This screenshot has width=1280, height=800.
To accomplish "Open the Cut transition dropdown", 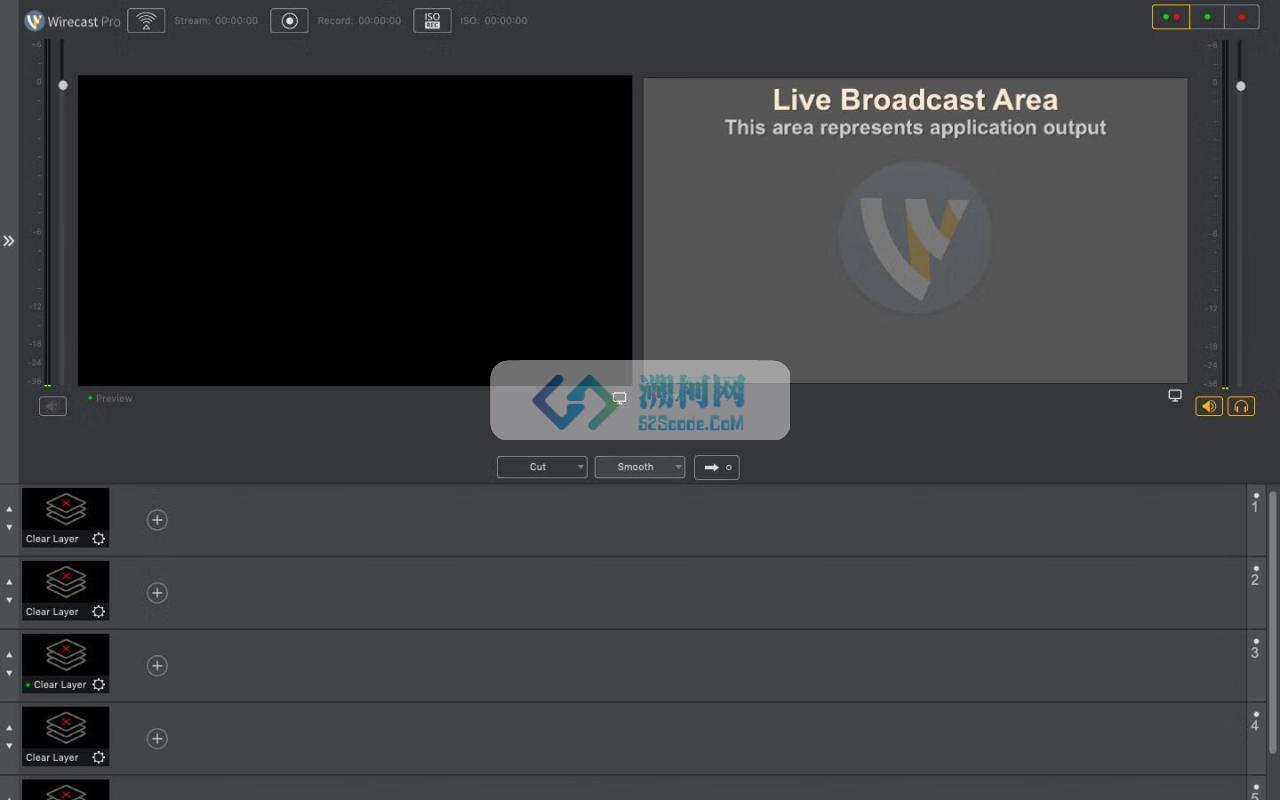I will 542,467.
